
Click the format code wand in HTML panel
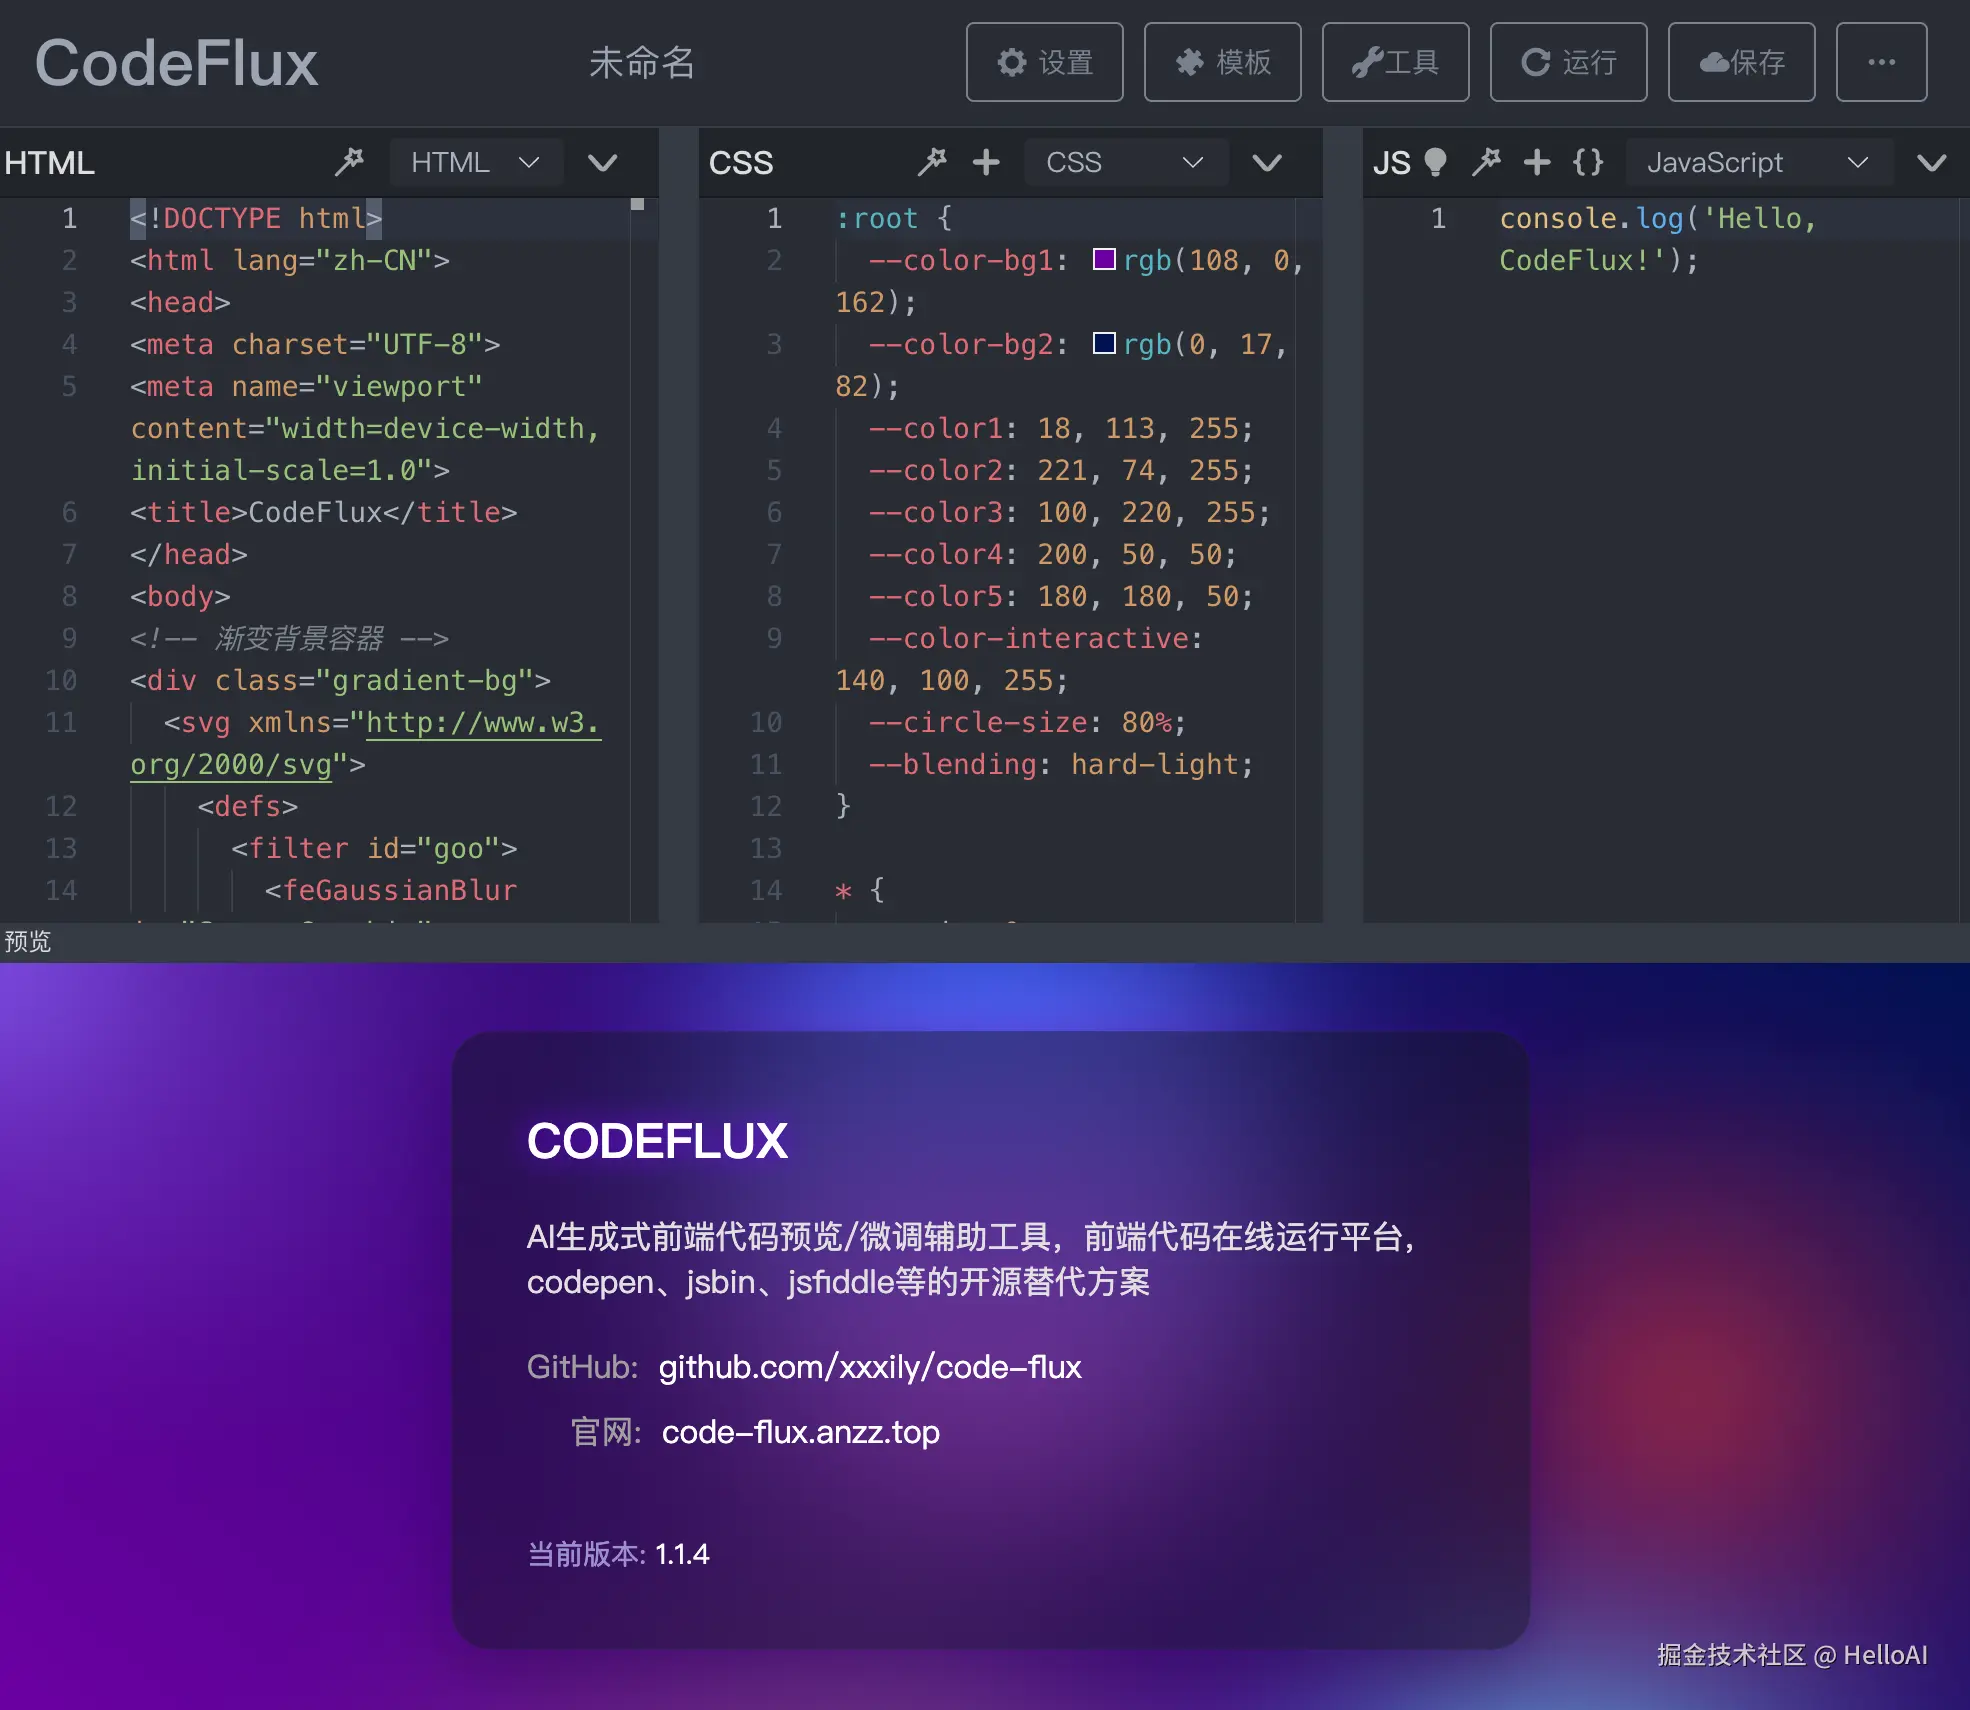click(x=348, y=162)
